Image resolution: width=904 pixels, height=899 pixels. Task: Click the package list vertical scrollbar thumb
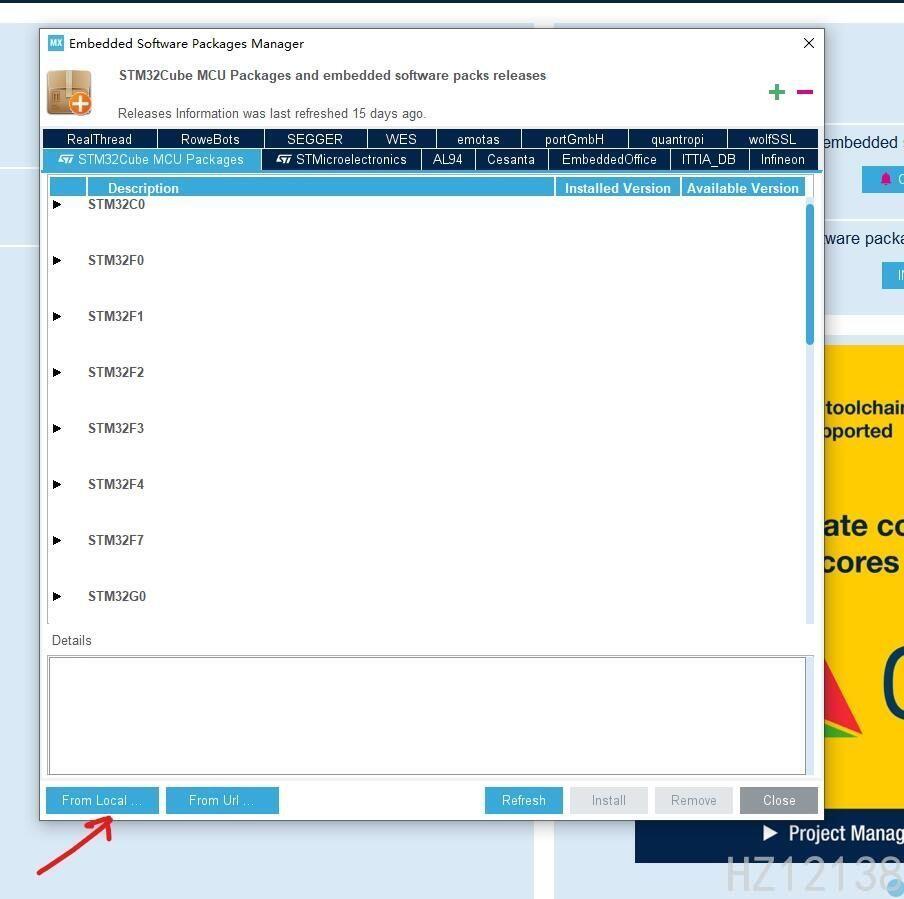pyautogui.click(x=809, y=274)
